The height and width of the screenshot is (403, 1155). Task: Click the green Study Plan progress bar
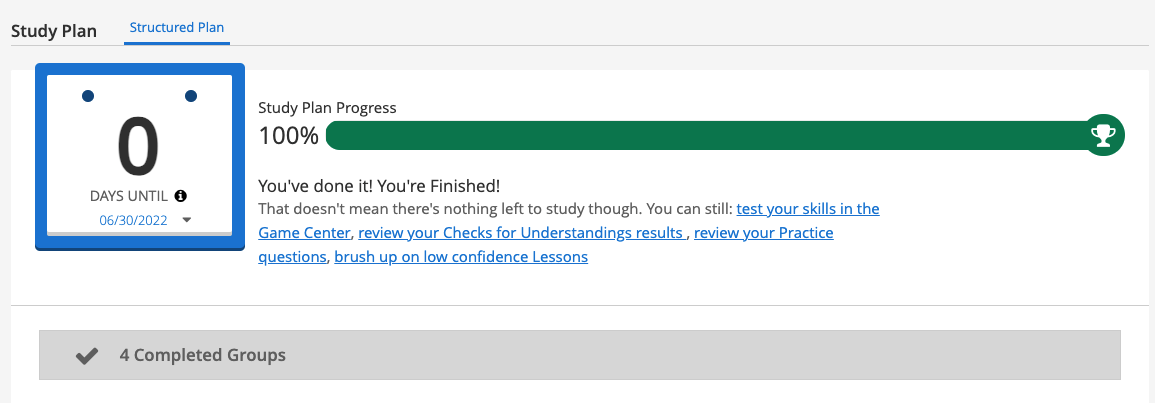[700, 135]
